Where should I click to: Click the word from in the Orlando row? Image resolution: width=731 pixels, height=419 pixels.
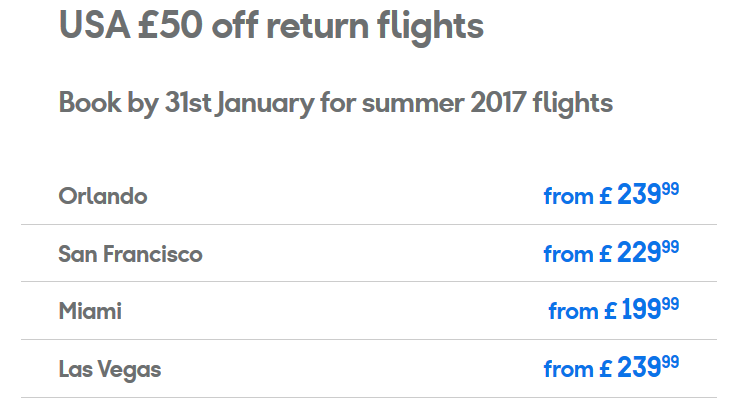point(568,196)
